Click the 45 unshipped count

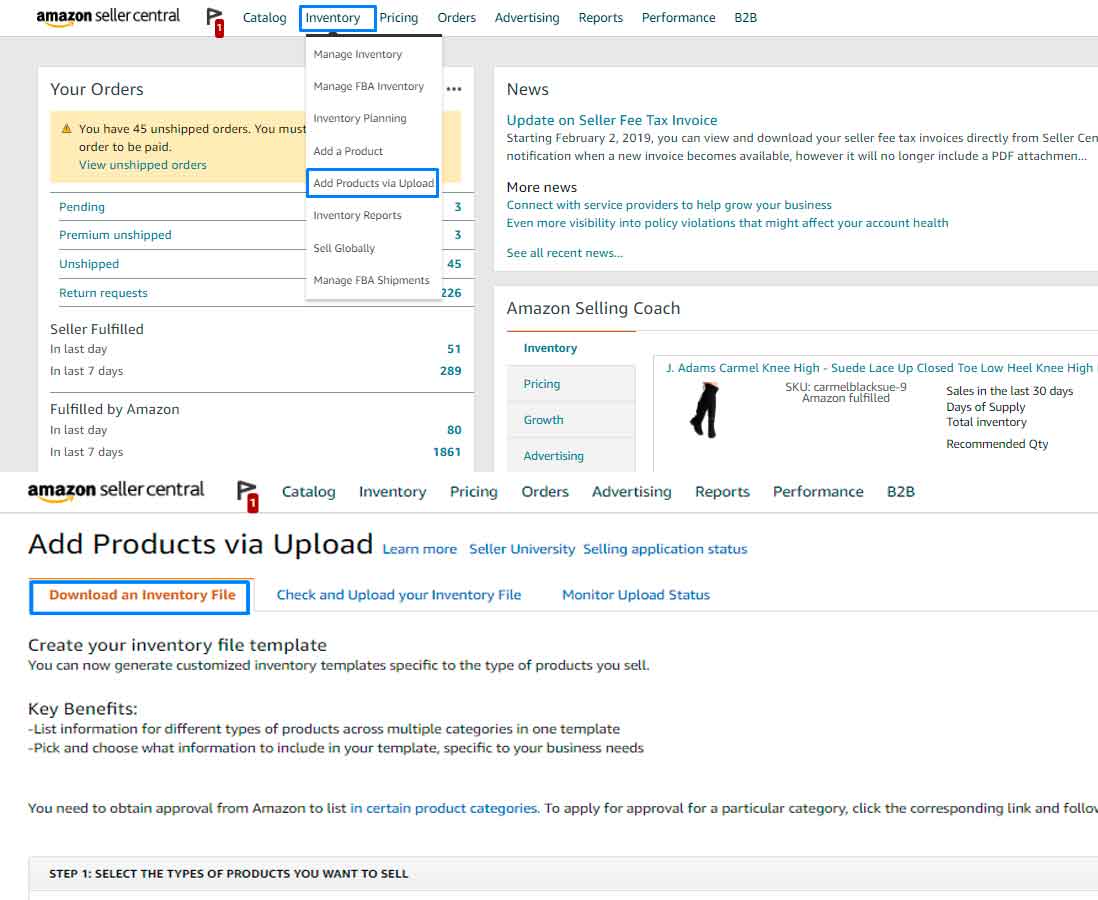pyautogui.click(x=454, y=264)
